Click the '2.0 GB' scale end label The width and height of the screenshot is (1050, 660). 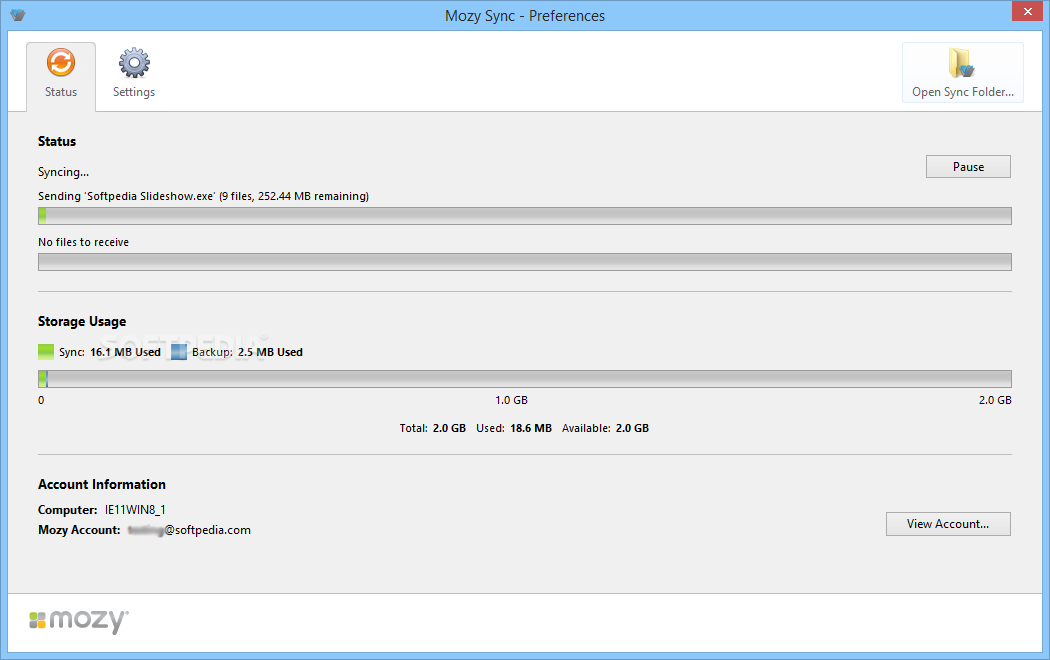tap(995, 400)
